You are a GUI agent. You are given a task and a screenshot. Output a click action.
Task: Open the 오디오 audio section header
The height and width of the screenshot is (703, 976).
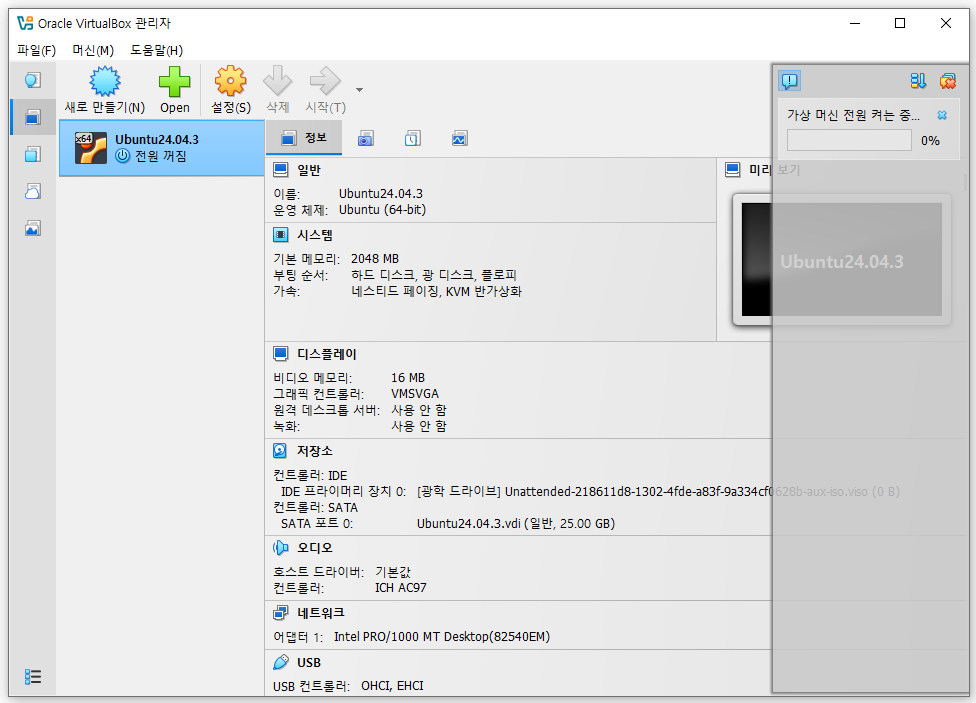point(315,548)
